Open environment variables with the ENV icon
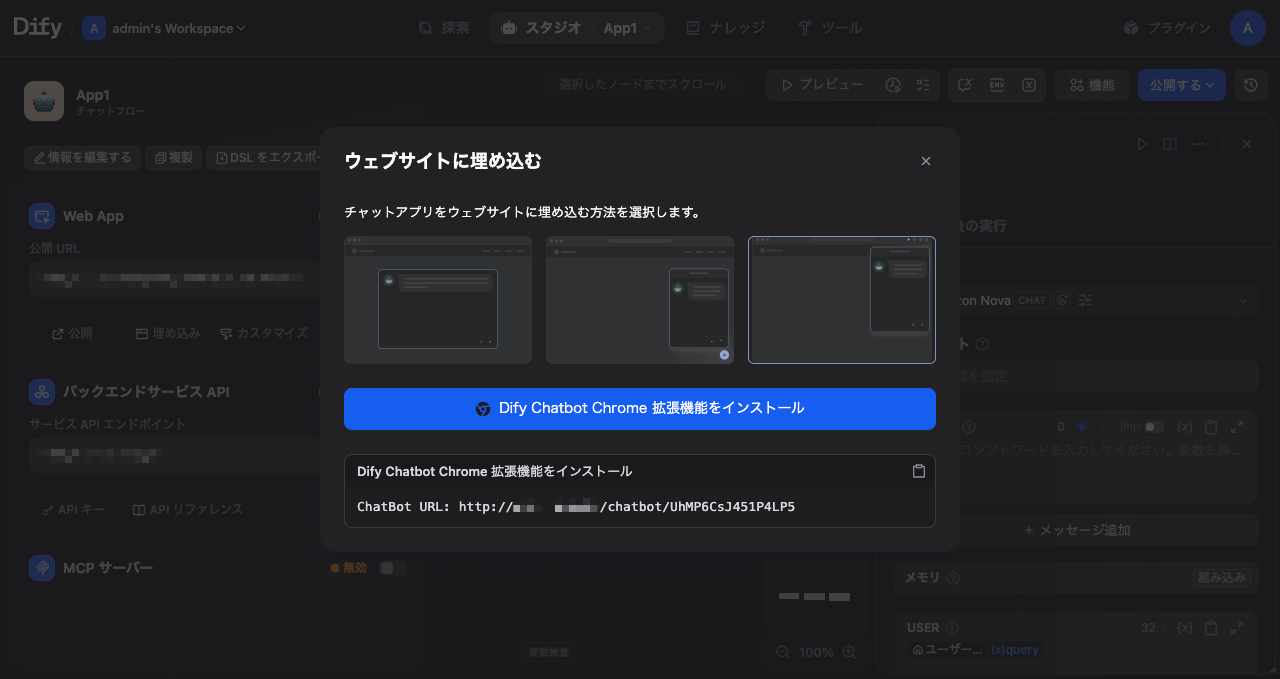This screenshot has width=1280, height=679. coord(997,85)
